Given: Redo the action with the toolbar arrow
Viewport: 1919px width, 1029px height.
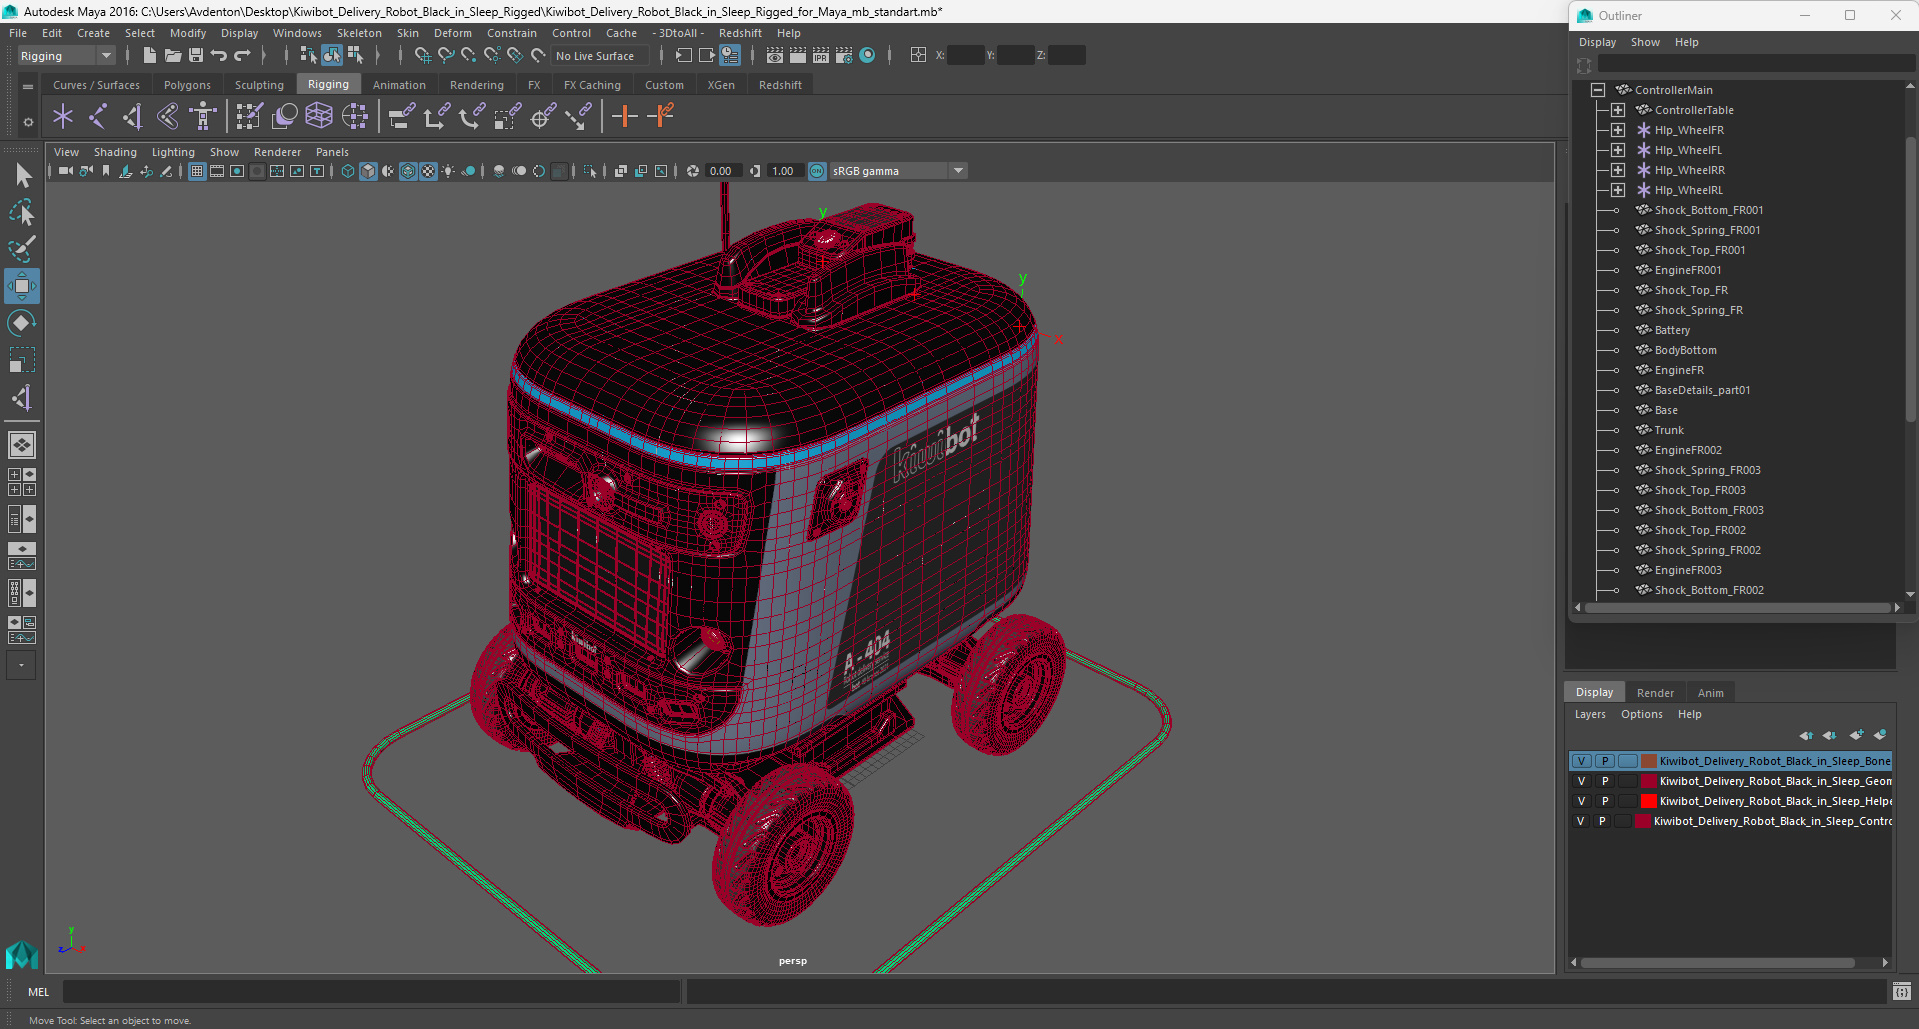Looking at the screenshot, I should point(242,56).
